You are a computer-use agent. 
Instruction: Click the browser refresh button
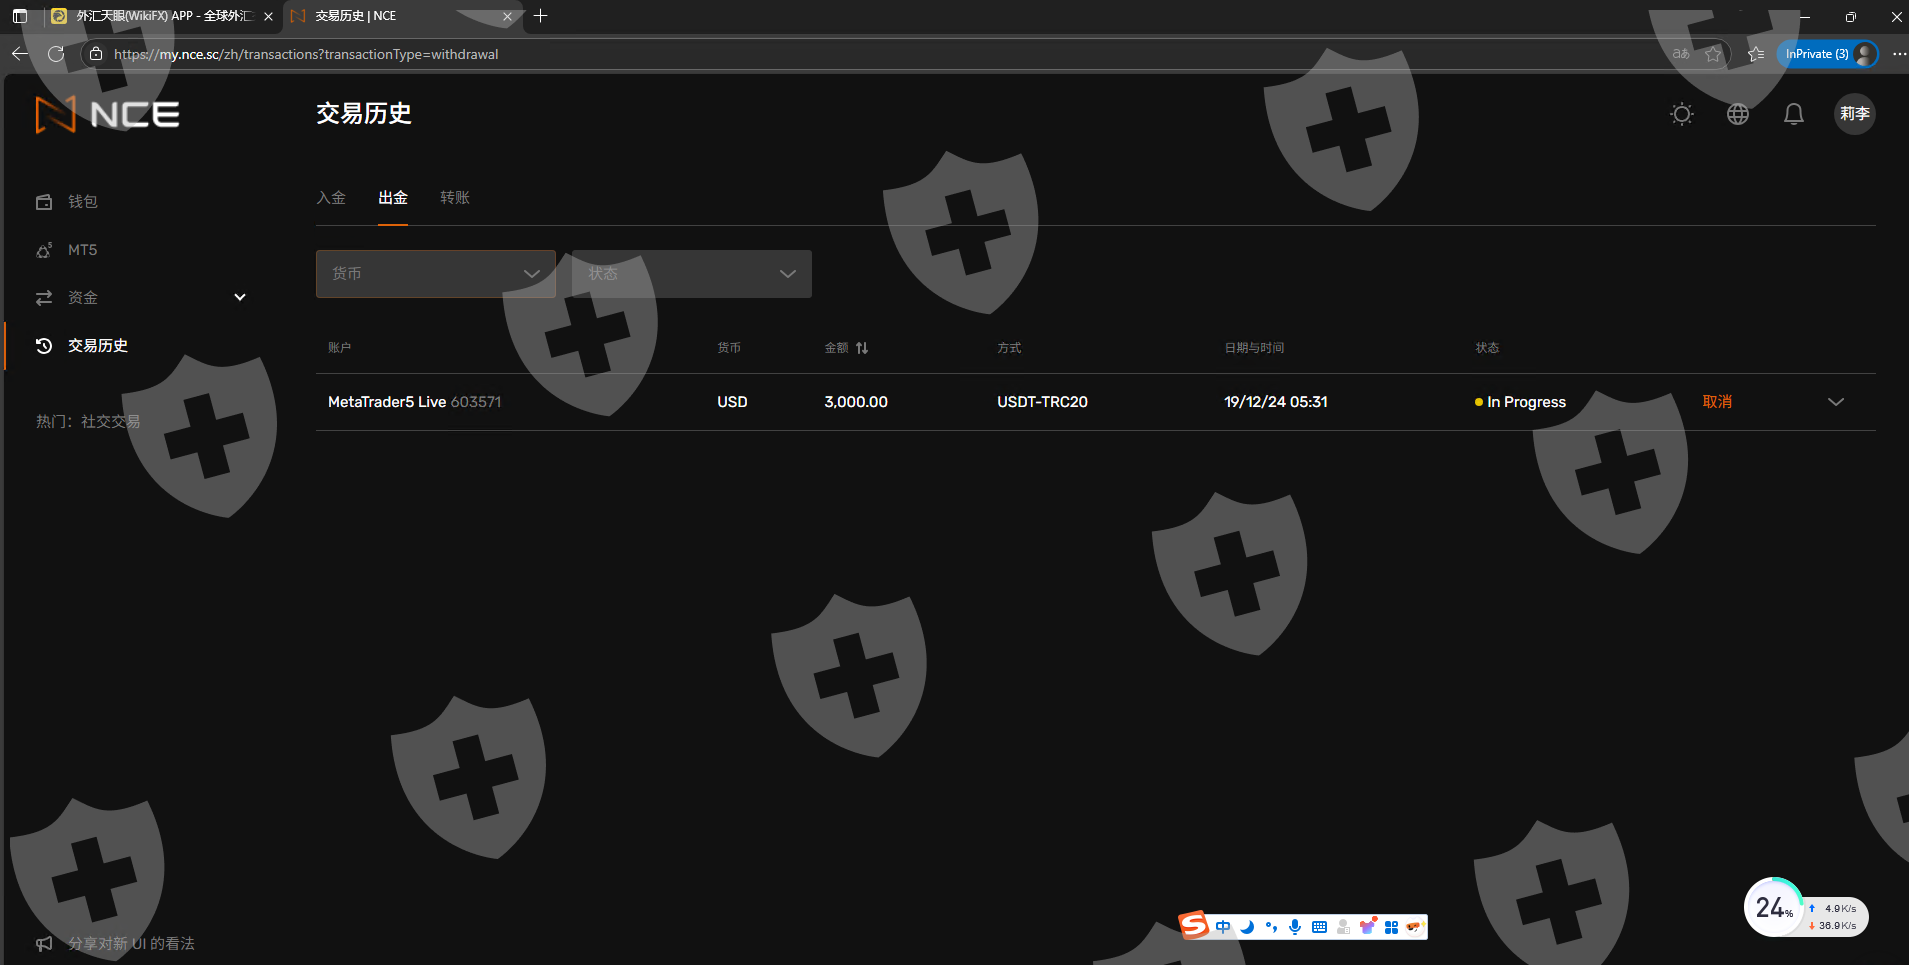pos(56,54)
